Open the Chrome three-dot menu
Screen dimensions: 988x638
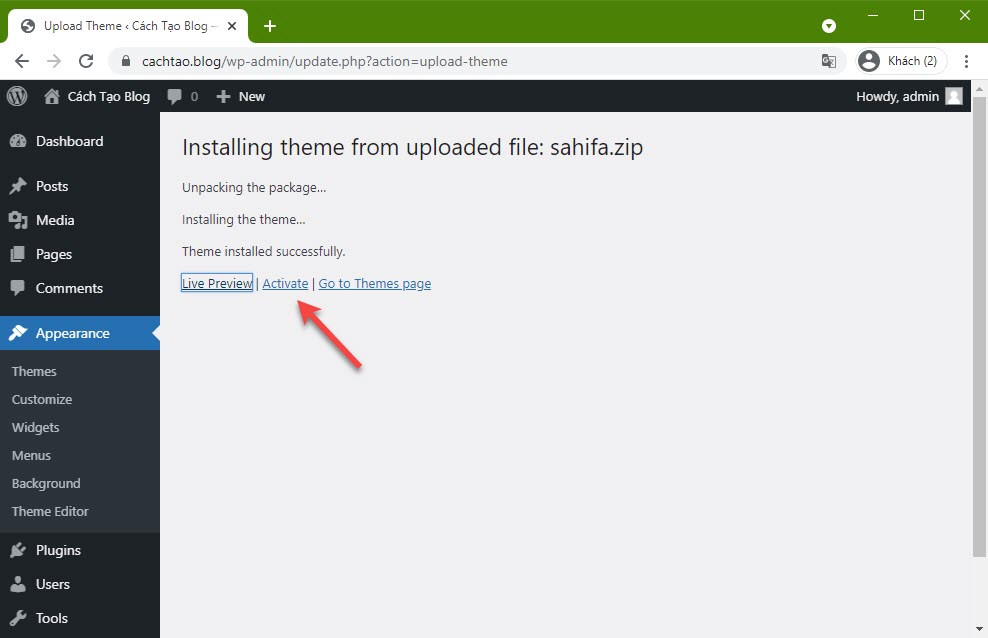click(966, 61)
